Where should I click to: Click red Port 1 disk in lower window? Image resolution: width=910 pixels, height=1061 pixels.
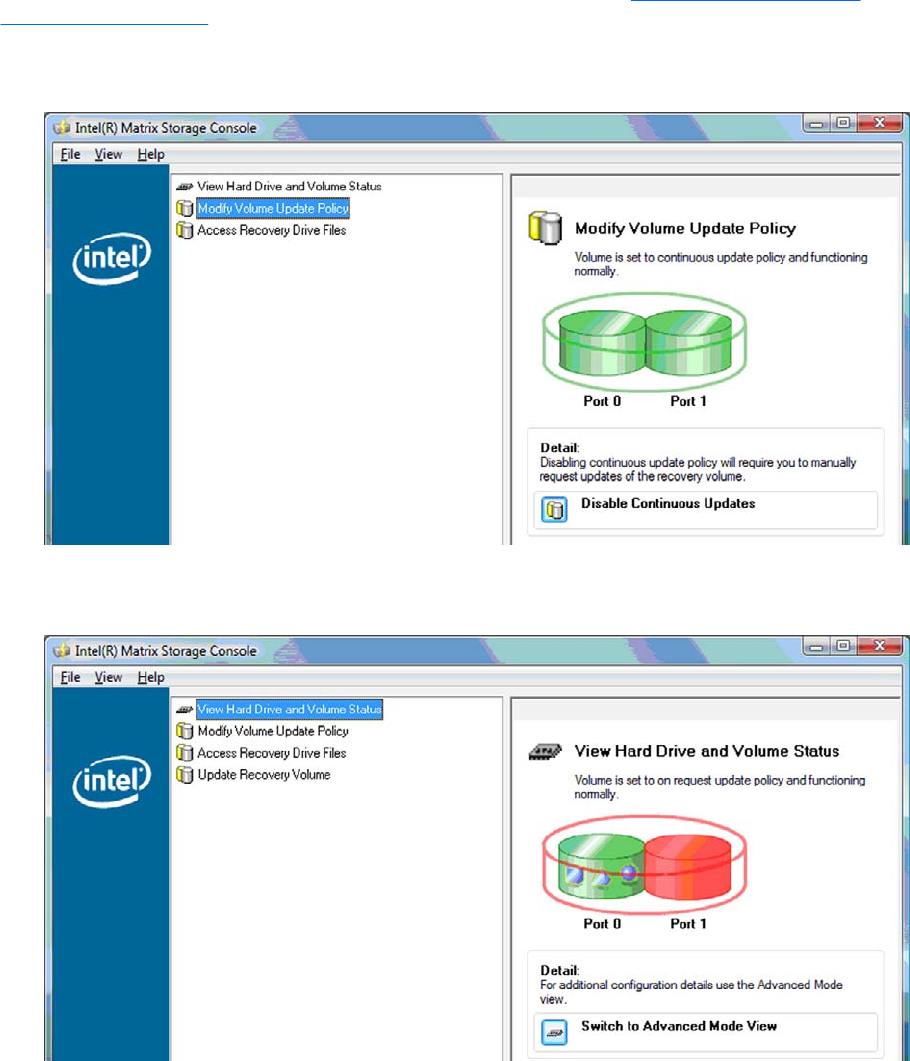(689, 865)
